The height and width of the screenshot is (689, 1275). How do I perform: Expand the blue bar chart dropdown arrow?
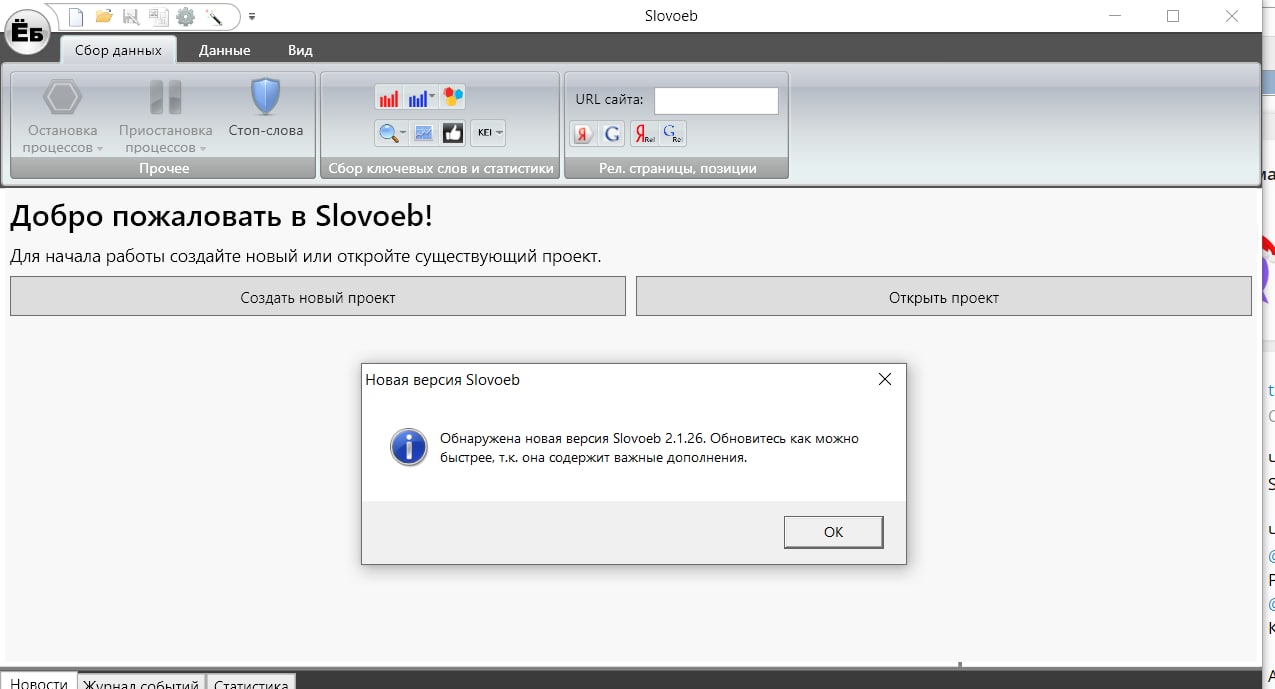[x=432, y=98]
